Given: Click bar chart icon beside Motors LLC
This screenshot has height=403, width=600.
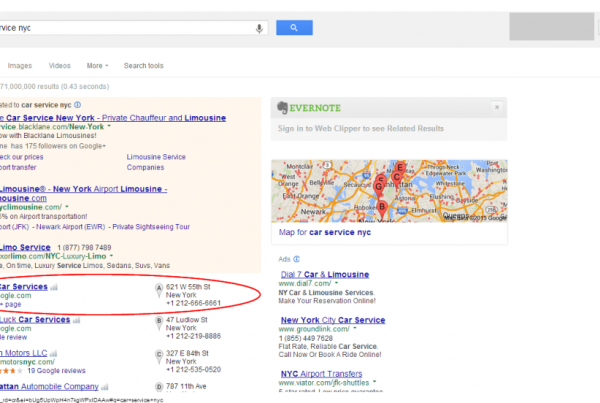Looking at the screenshot, I should coord(53,353).
